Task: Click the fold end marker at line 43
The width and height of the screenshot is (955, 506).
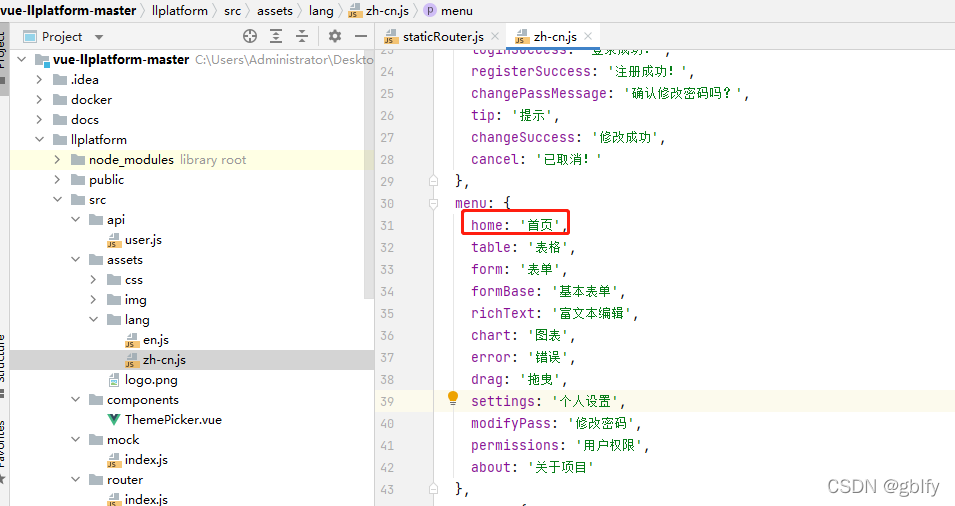Action: point(434,489)
